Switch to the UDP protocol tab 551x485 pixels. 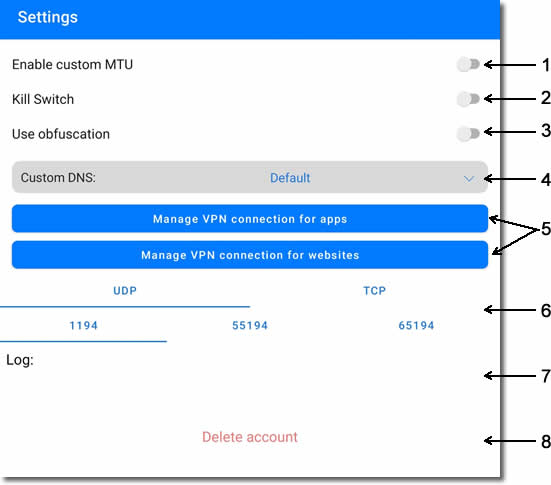coord(125,291)
